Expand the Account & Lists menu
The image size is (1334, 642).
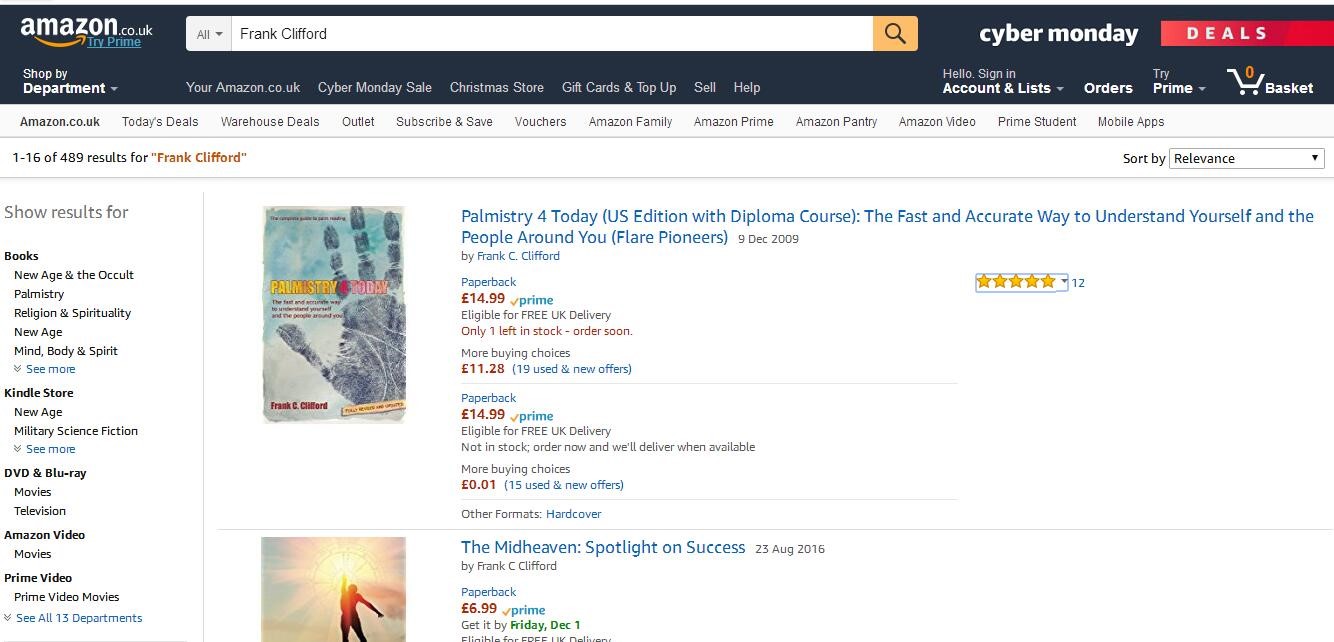(x=1003, y=81)
